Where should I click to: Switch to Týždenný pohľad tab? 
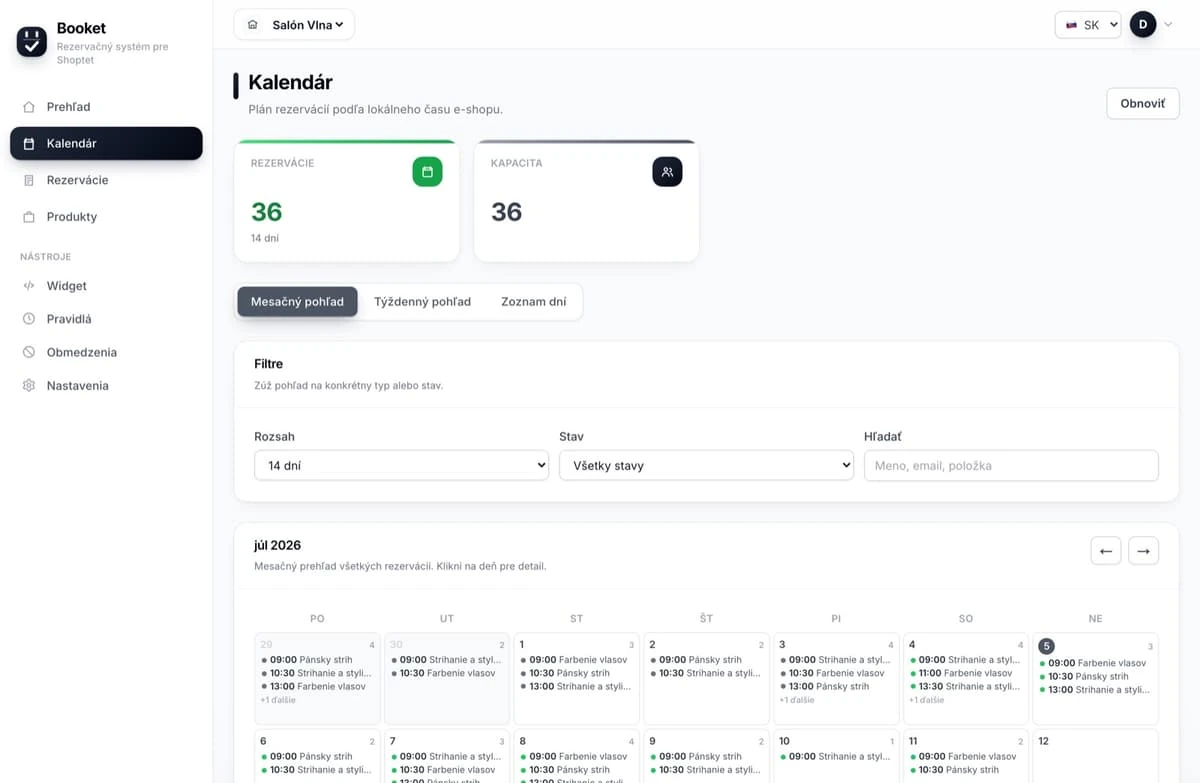(x=422, y=302)
